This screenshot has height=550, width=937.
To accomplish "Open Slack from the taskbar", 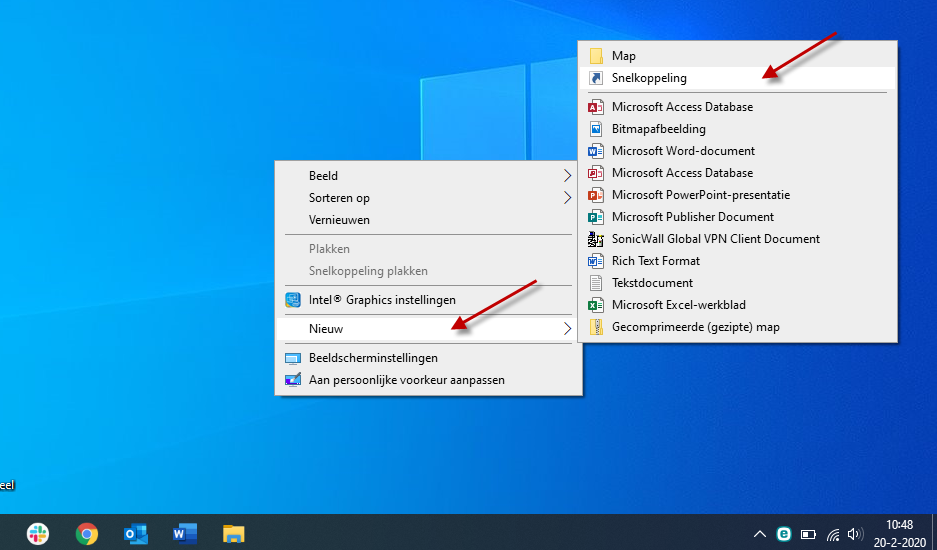I will (x=38, y=533).
